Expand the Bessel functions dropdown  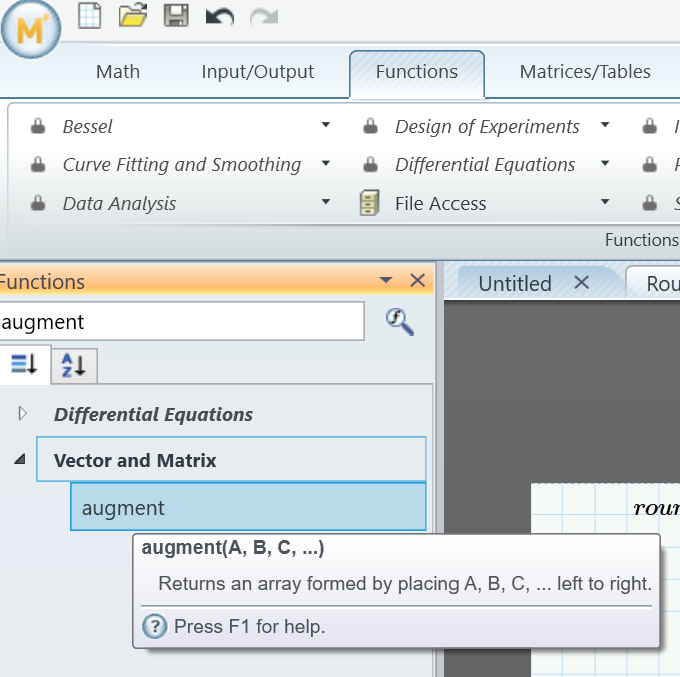click(x=325, y=126)
